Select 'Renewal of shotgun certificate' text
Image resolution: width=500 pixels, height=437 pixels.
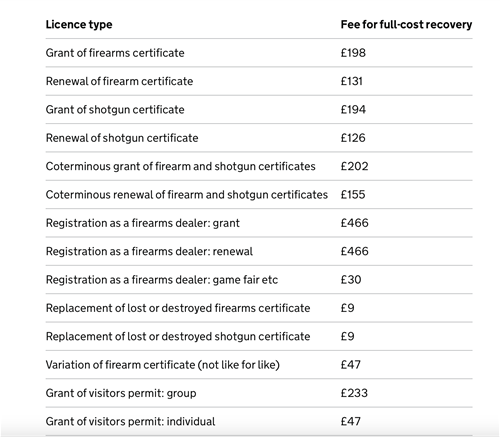(122, 138)
